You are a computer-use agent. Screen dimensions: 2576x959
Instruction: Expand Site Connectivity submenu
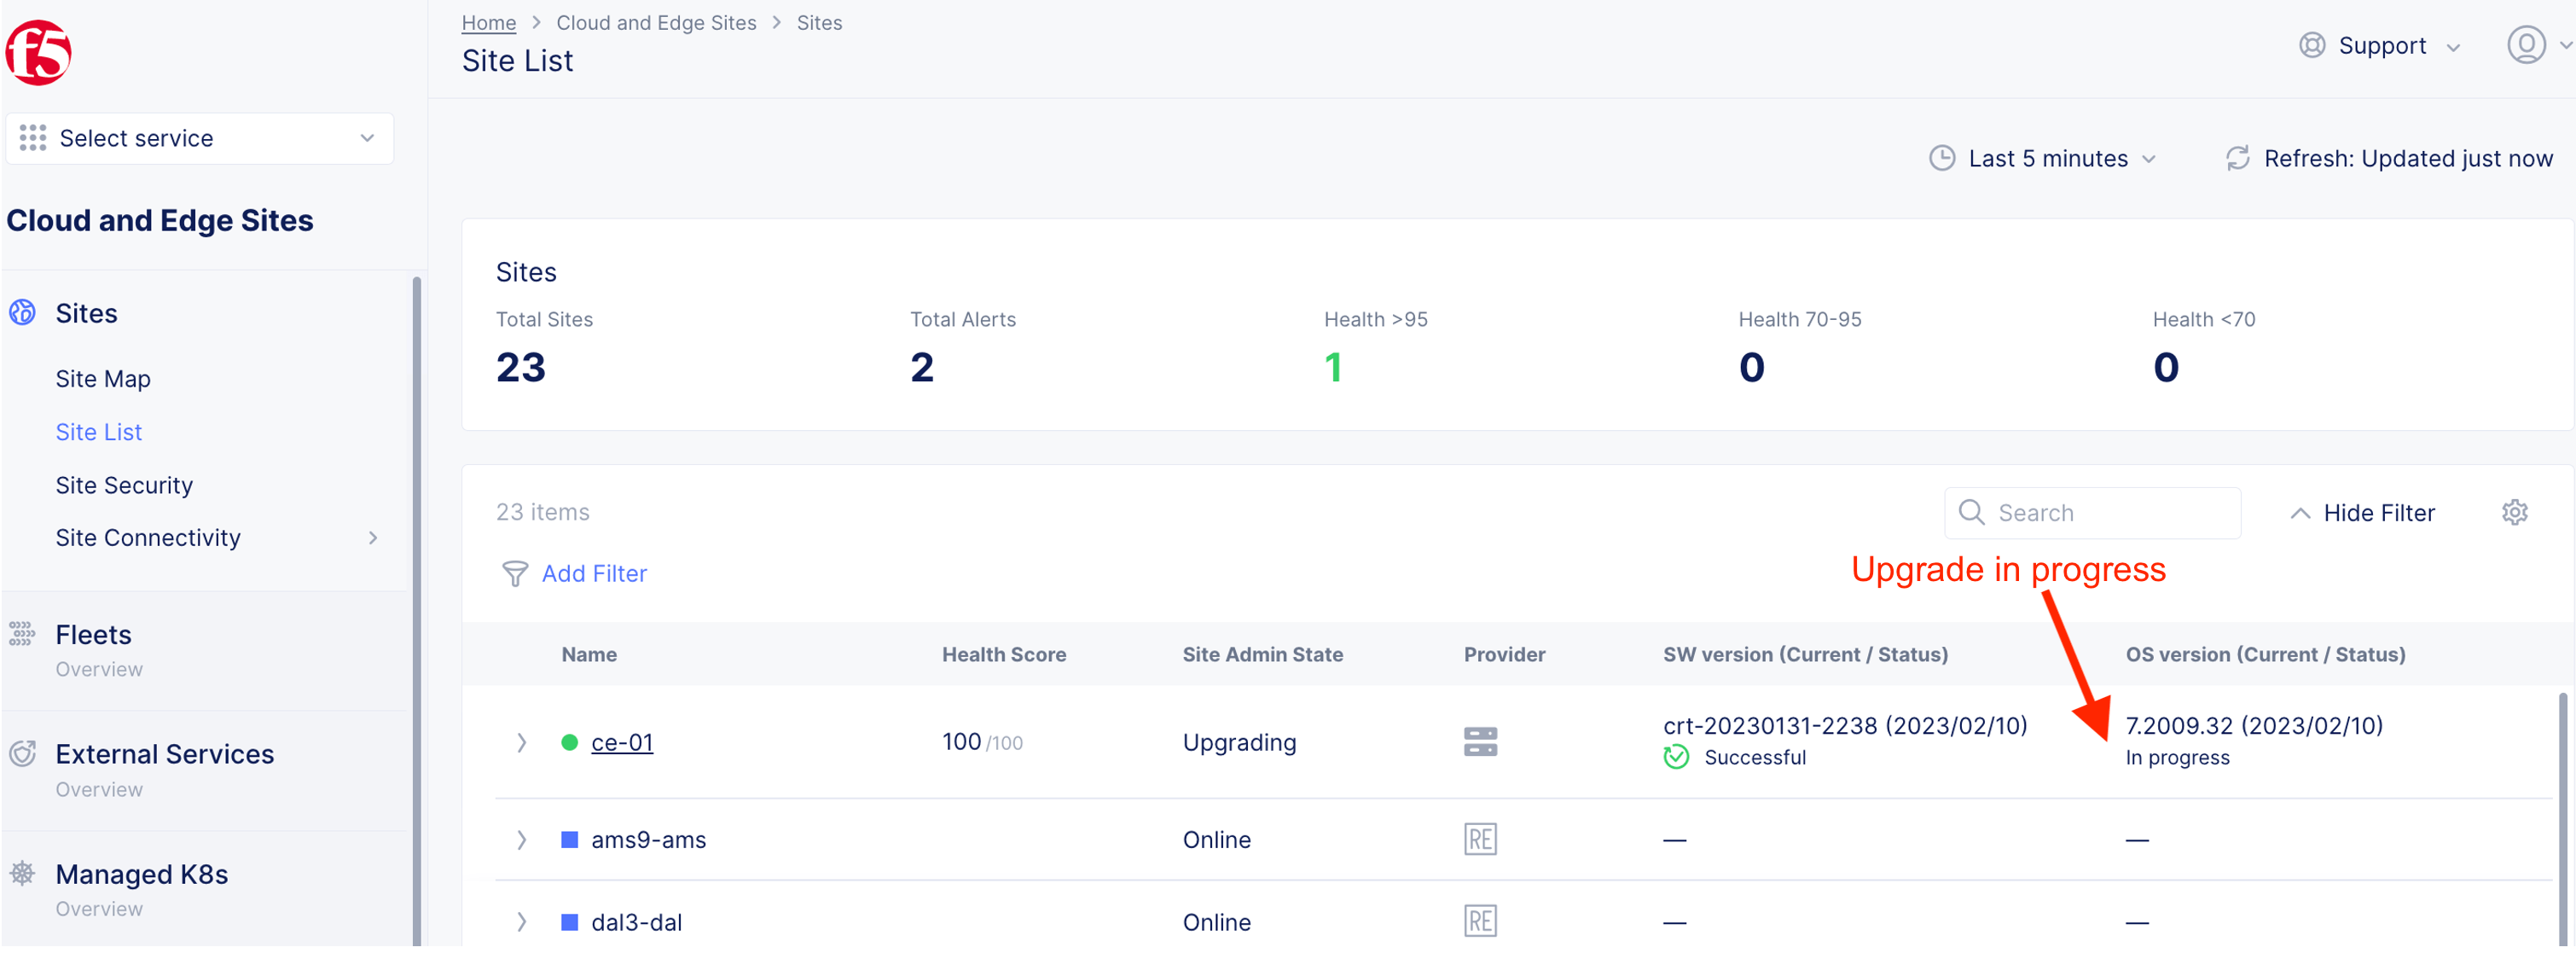[373, 537]
